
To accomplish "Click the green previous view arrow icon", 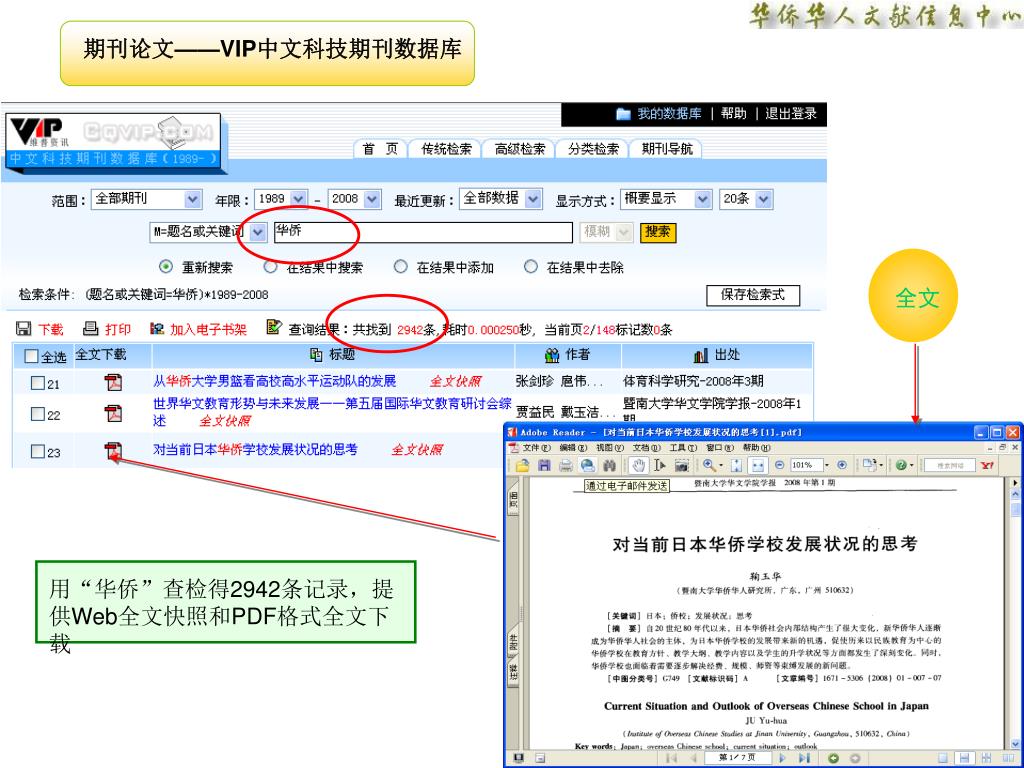I will 833,758.
